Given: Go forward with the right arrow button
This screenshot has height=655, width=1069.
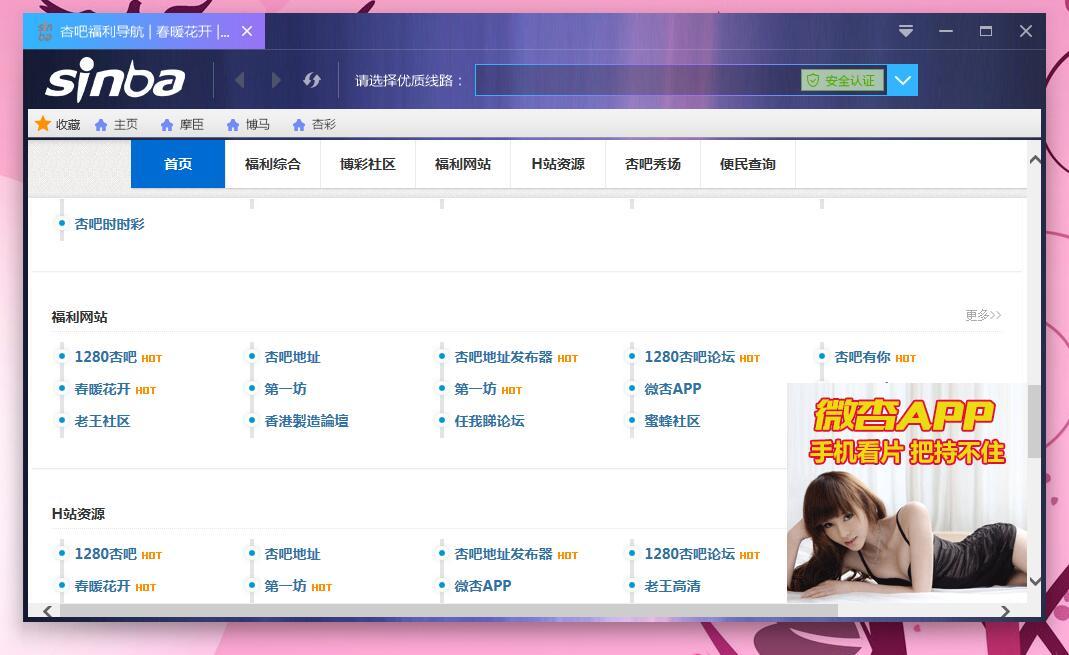Looking at the screenshot, I should [276, 80].
